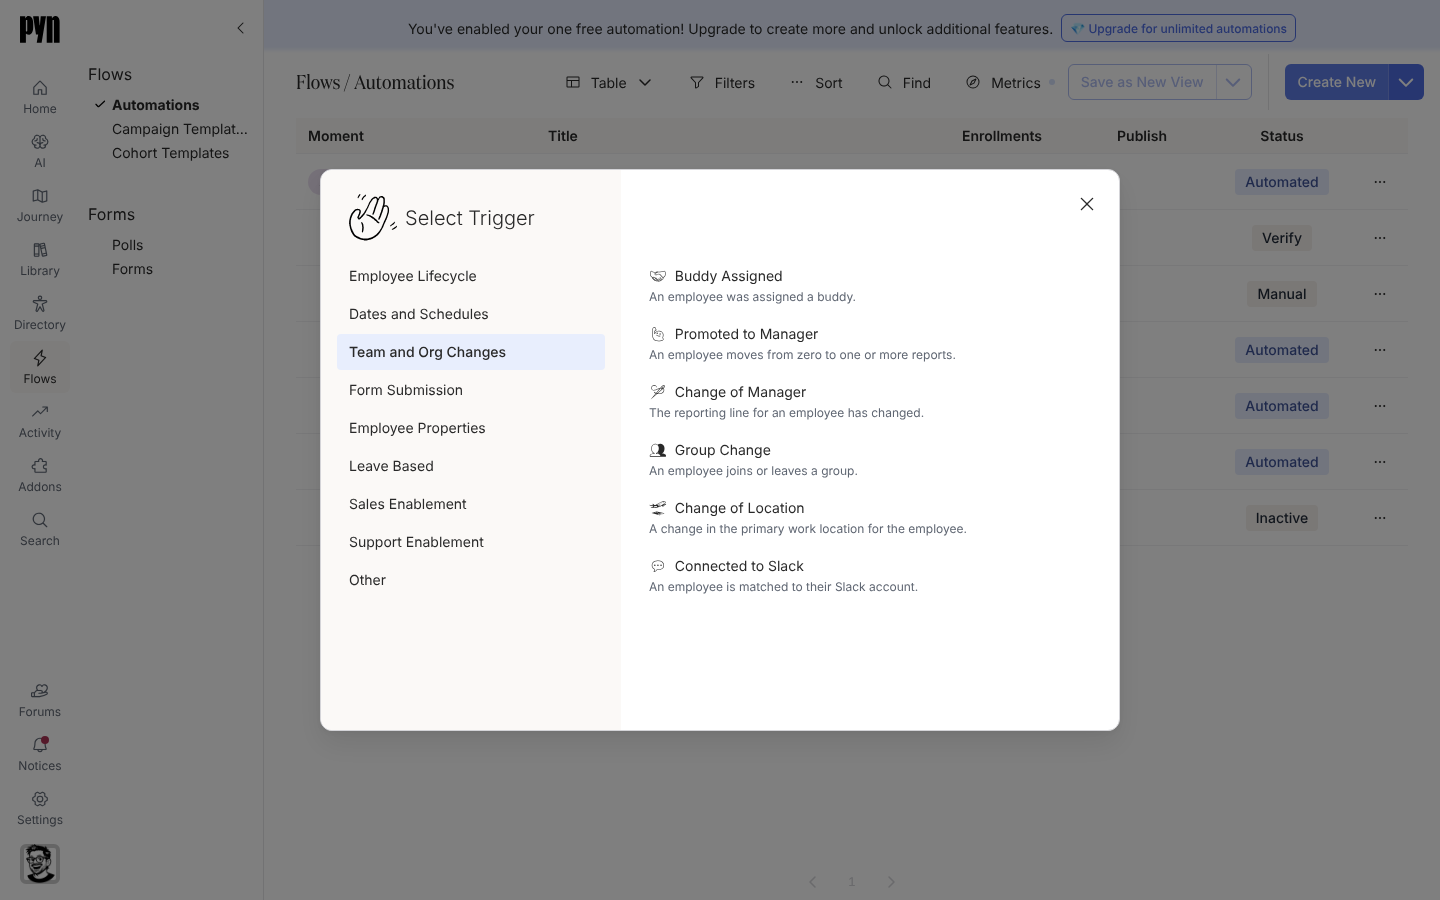Screen dimensions: 1440x900
Task: Collapse the sidebar with the chevron
Action: click(x=240, y=28)
